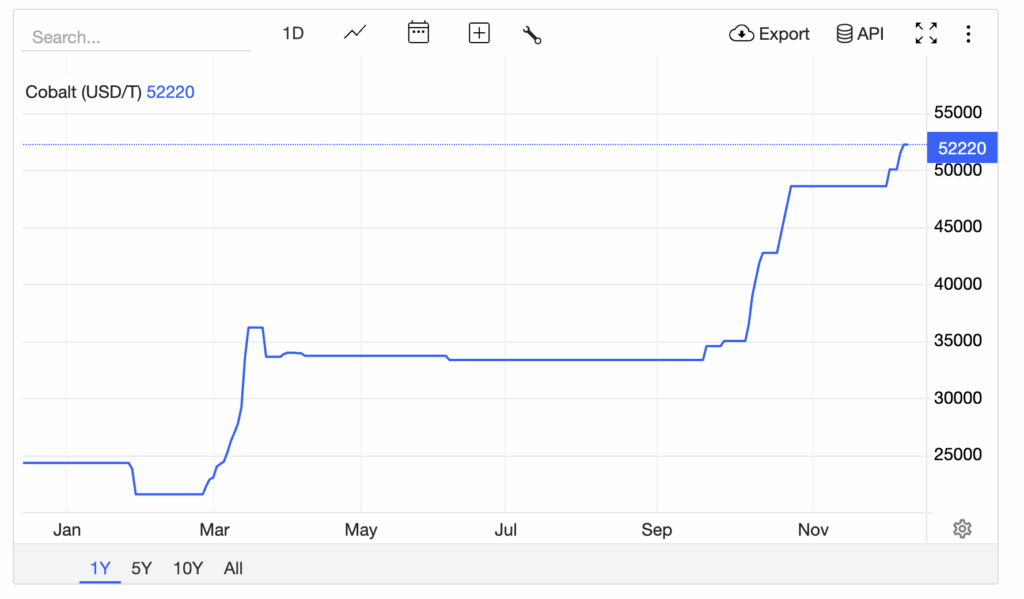Switch to the 10Y time range
This screenshot has width=1024, height=599.
pyautogui.click(x=187, y=568)
